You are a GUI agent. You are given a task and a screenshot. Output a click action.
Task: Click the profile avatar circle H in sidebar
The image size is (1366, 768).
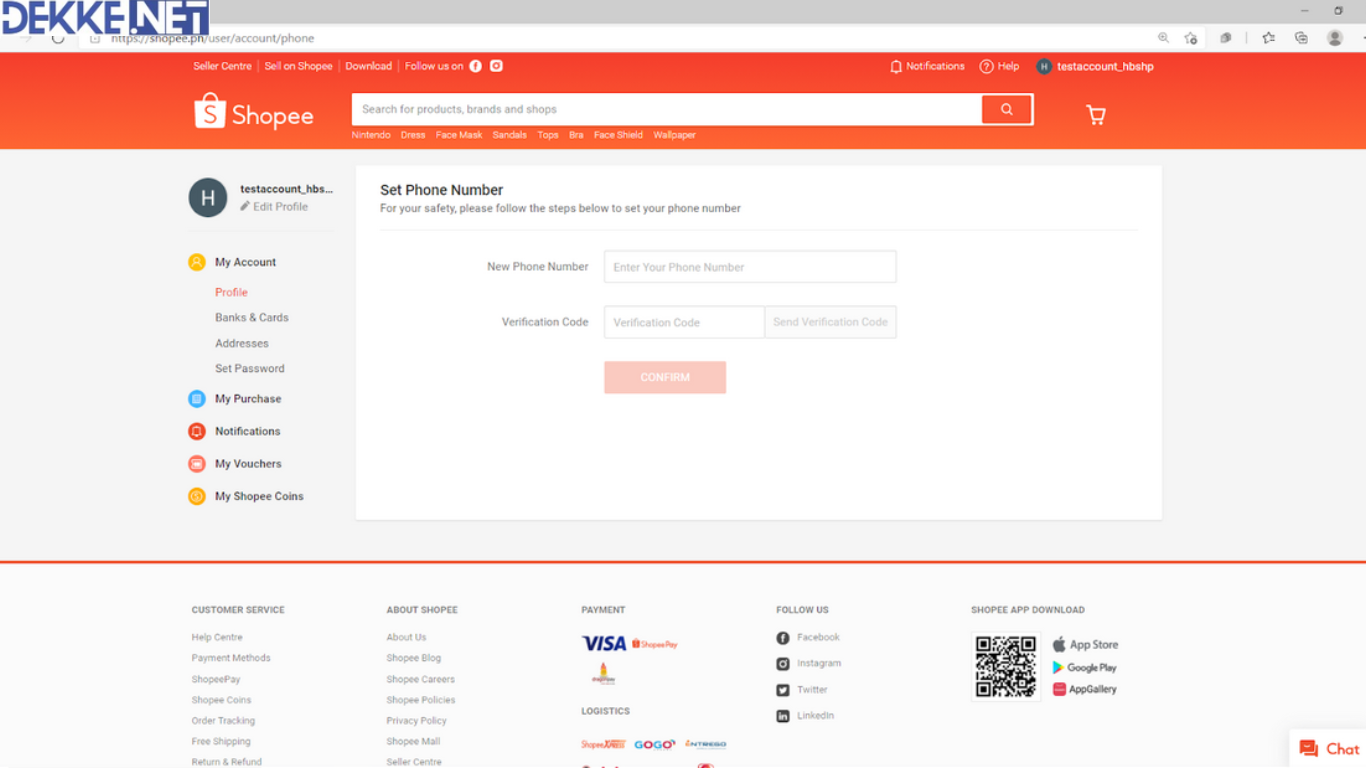(x=208, y=198)
